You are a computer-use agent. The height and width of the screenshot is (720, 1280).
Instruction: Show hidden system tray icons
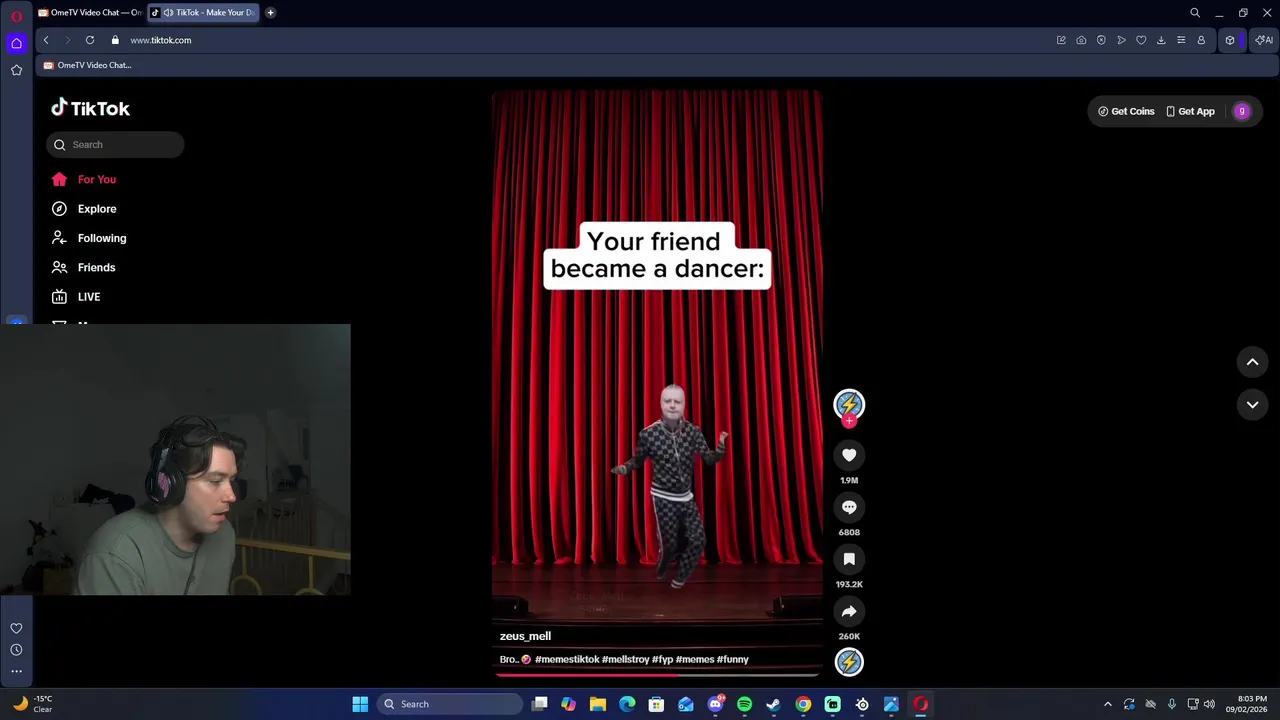(1107, 704)
